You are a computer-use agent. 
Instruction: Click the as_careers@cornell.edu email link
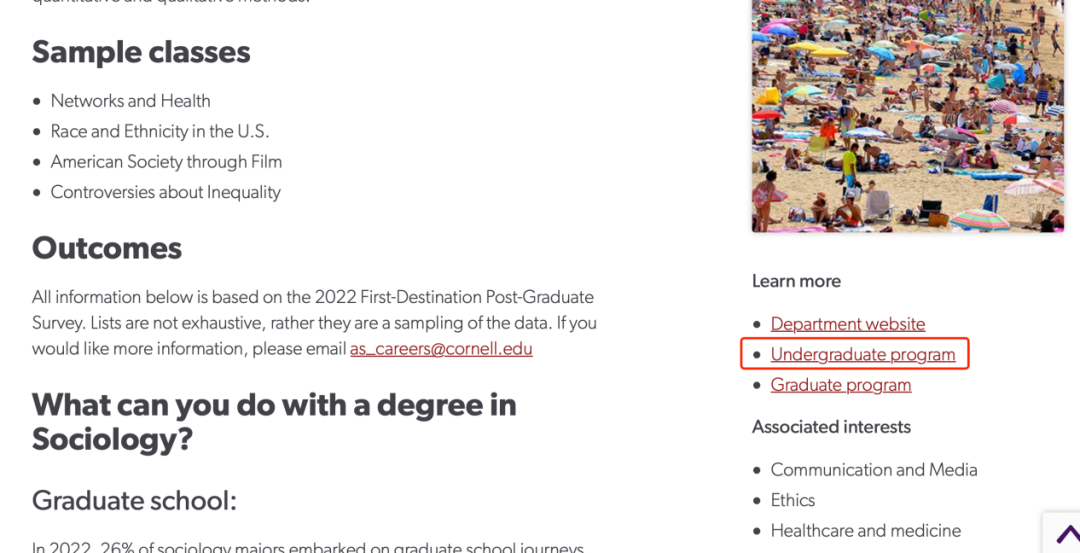pyautogui.click(x=441, y=348)
